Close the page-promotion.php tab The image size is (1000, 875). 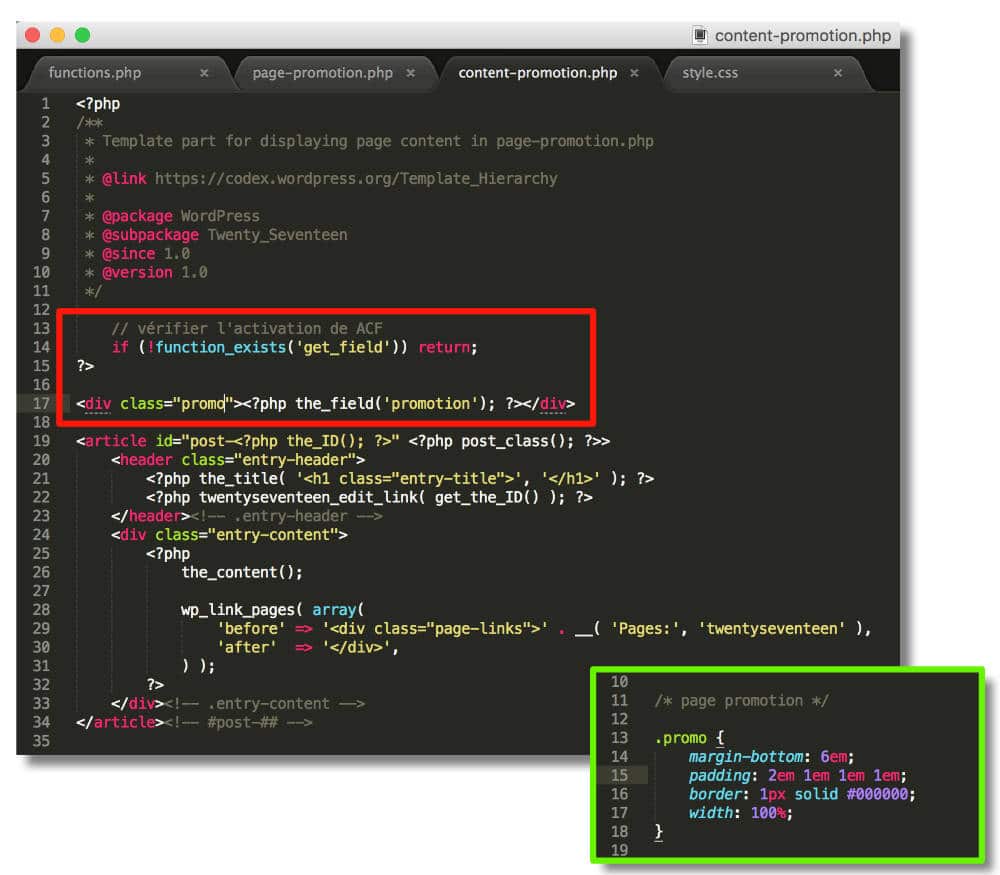tap(410, 73)
